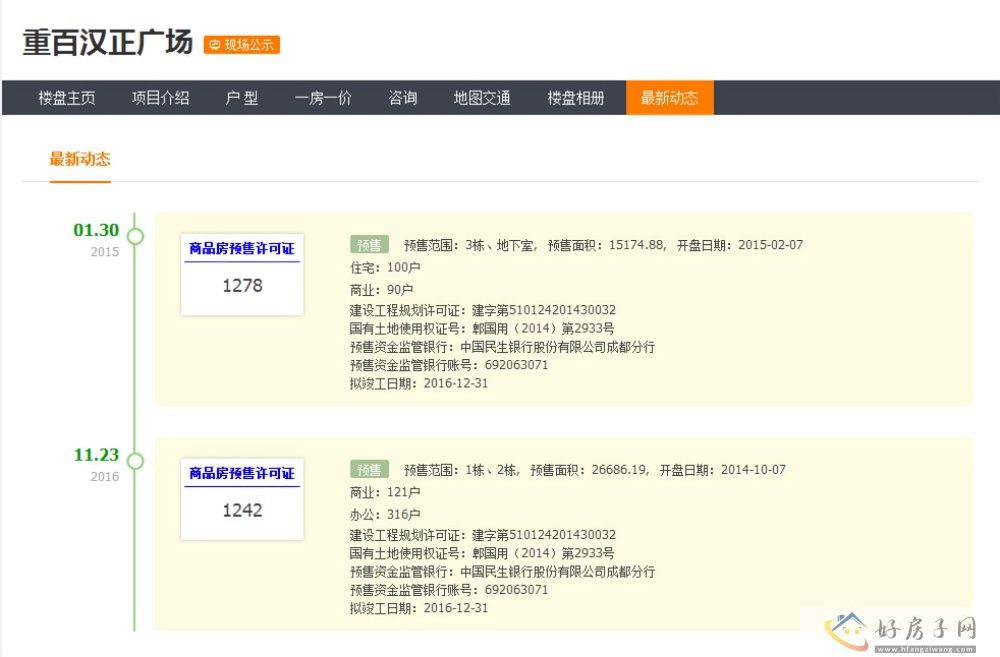Click the 11.23 date label
Image resolution: width=1000 pixels, height=657 pixels.
pos(96,455)
